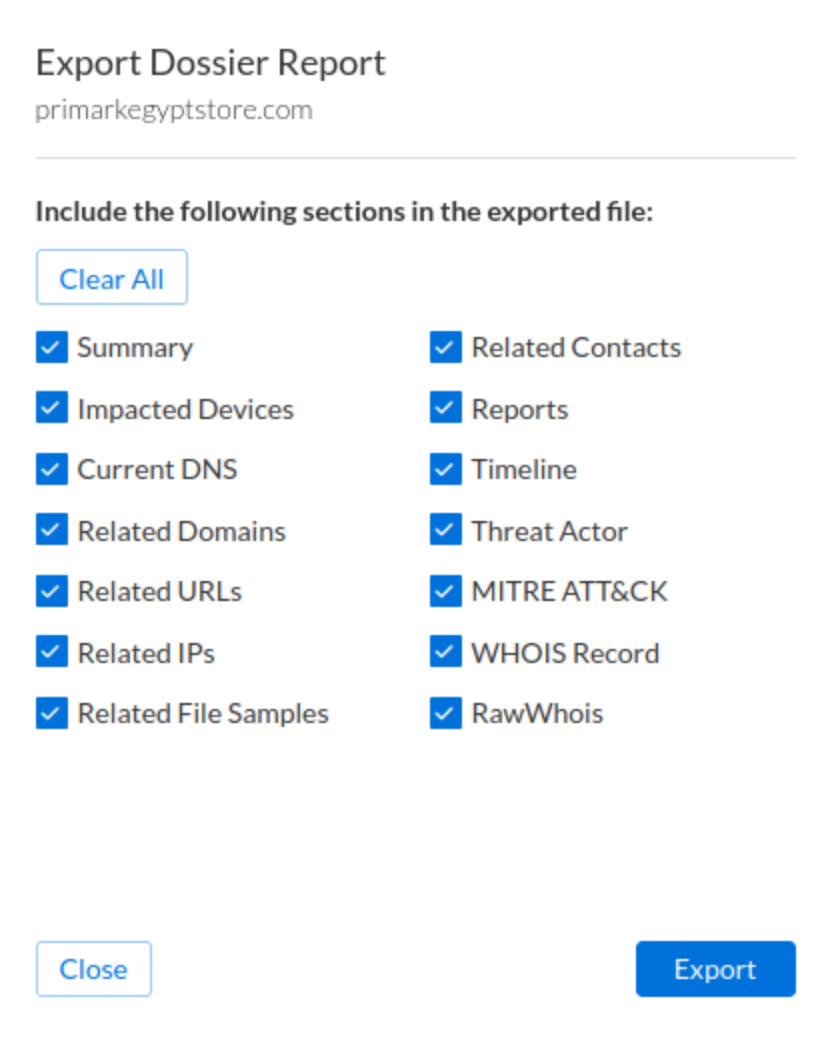Uncheck Related File Samples
Screen dimensions: 828x1038
51,714
